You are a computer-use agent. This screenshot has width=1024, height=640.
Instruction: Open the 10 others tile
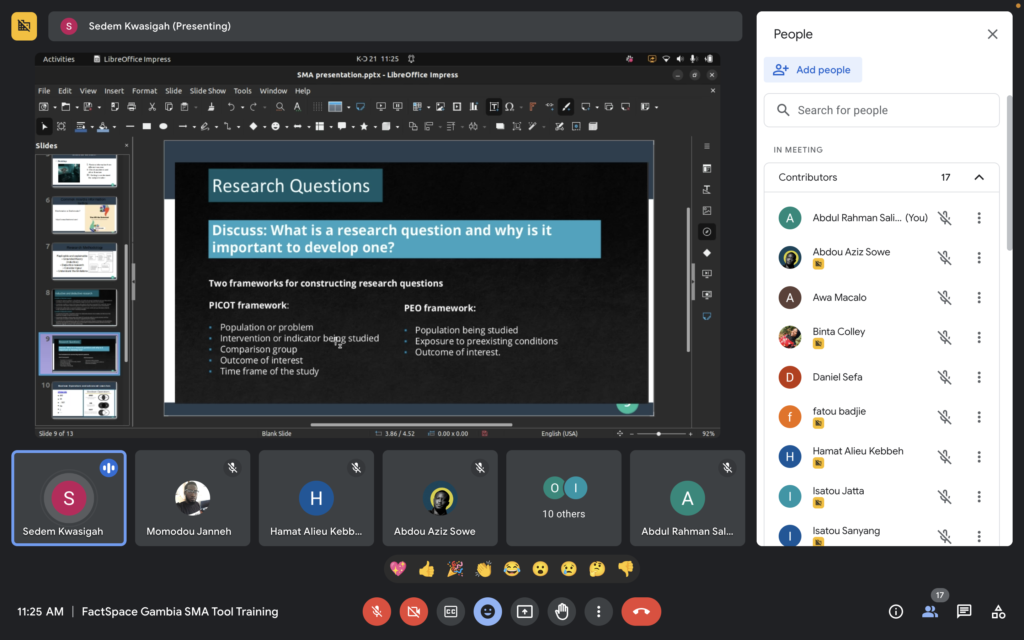[564, 498]
